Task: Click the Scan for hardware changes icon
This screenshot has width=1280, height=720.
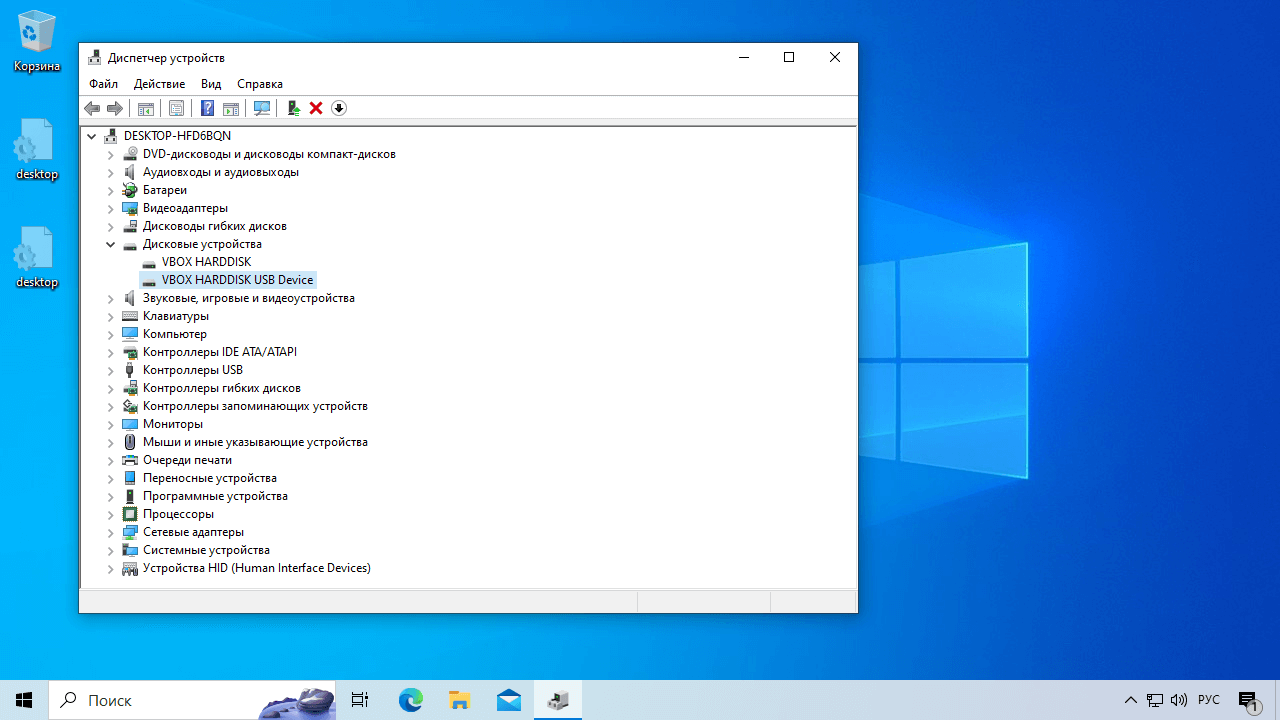Action: tap(262, 108)
